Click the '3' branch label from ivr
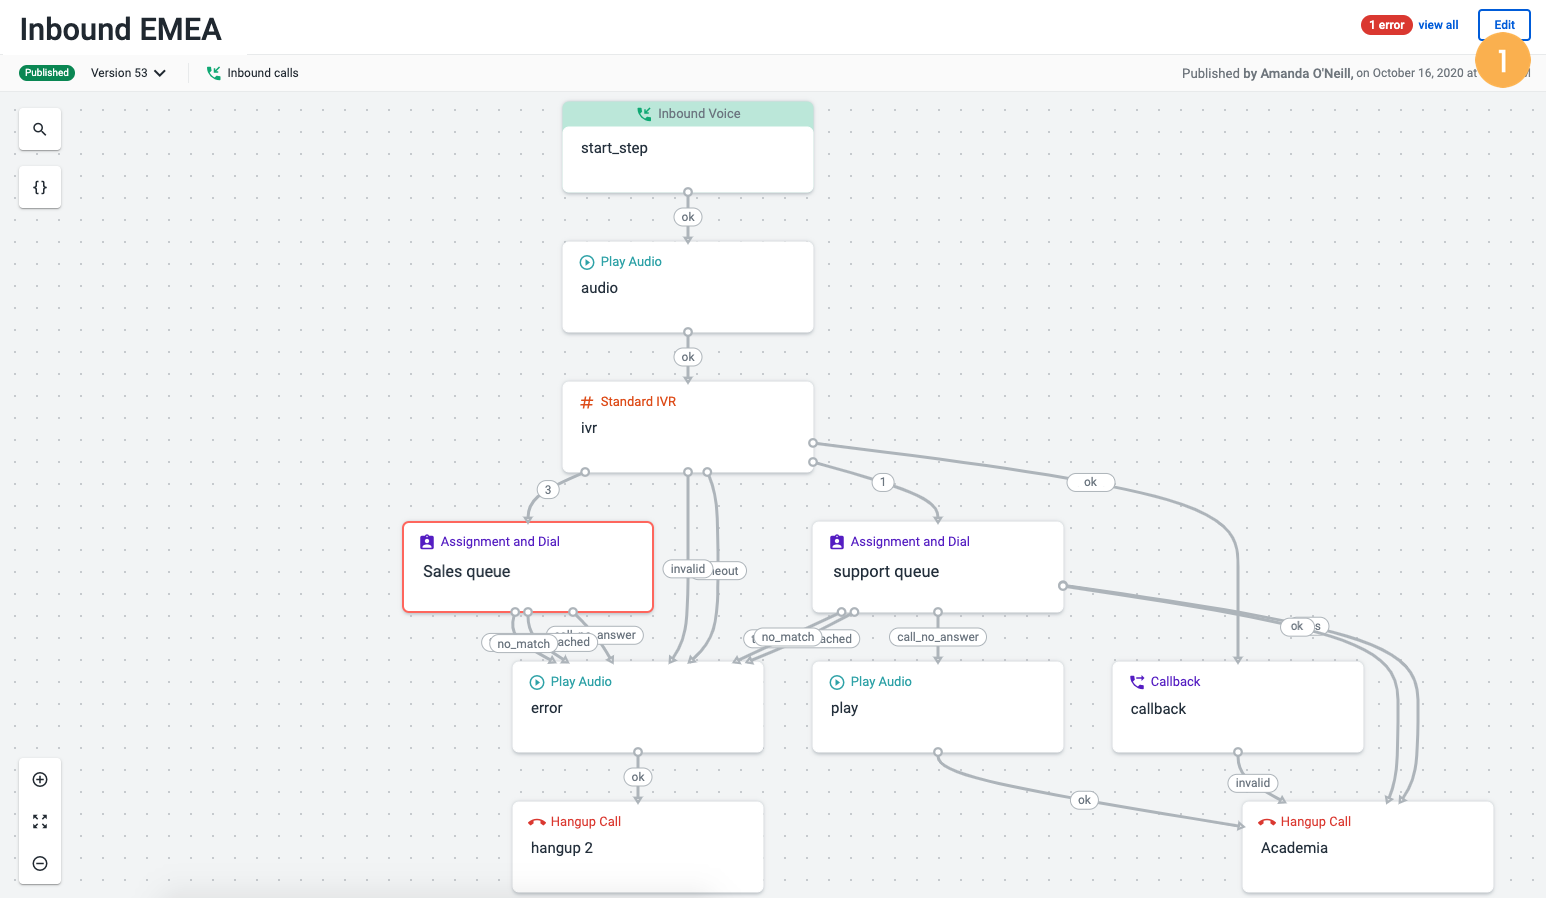The image size is (1546, 898). 548,490
